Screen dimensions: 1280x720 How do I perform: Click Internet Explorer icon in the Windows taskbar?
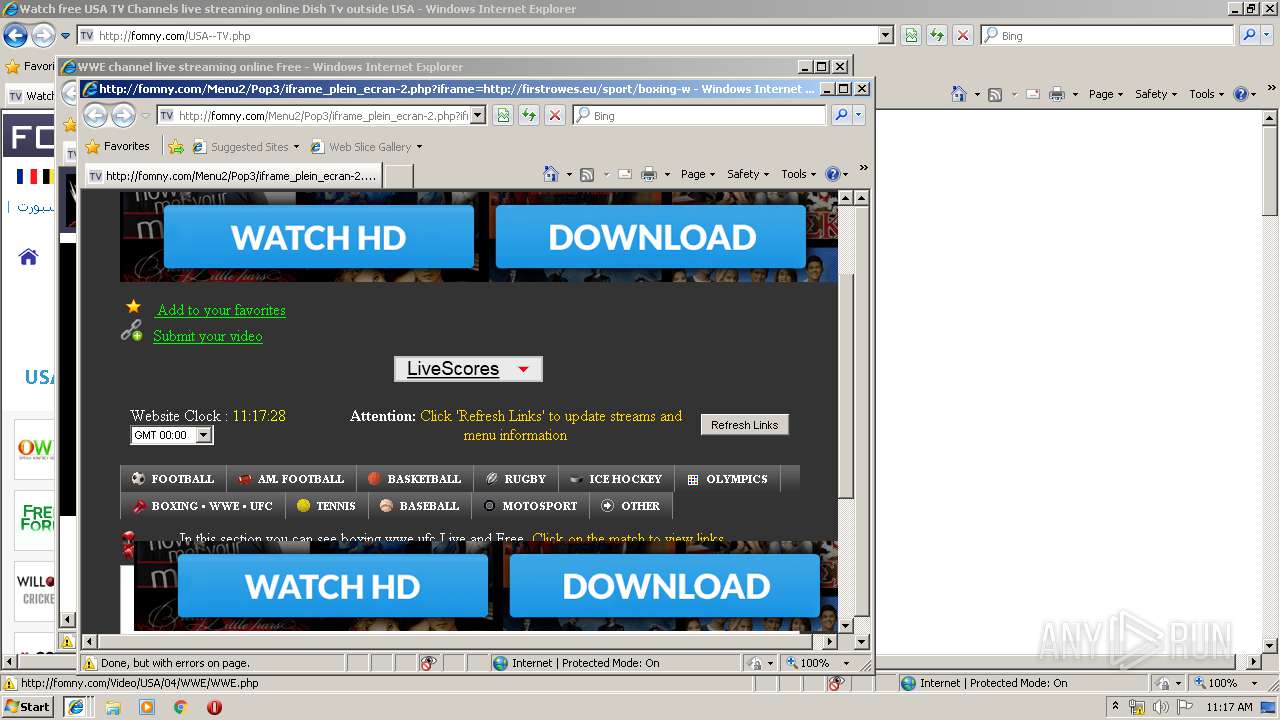(75, 707)
